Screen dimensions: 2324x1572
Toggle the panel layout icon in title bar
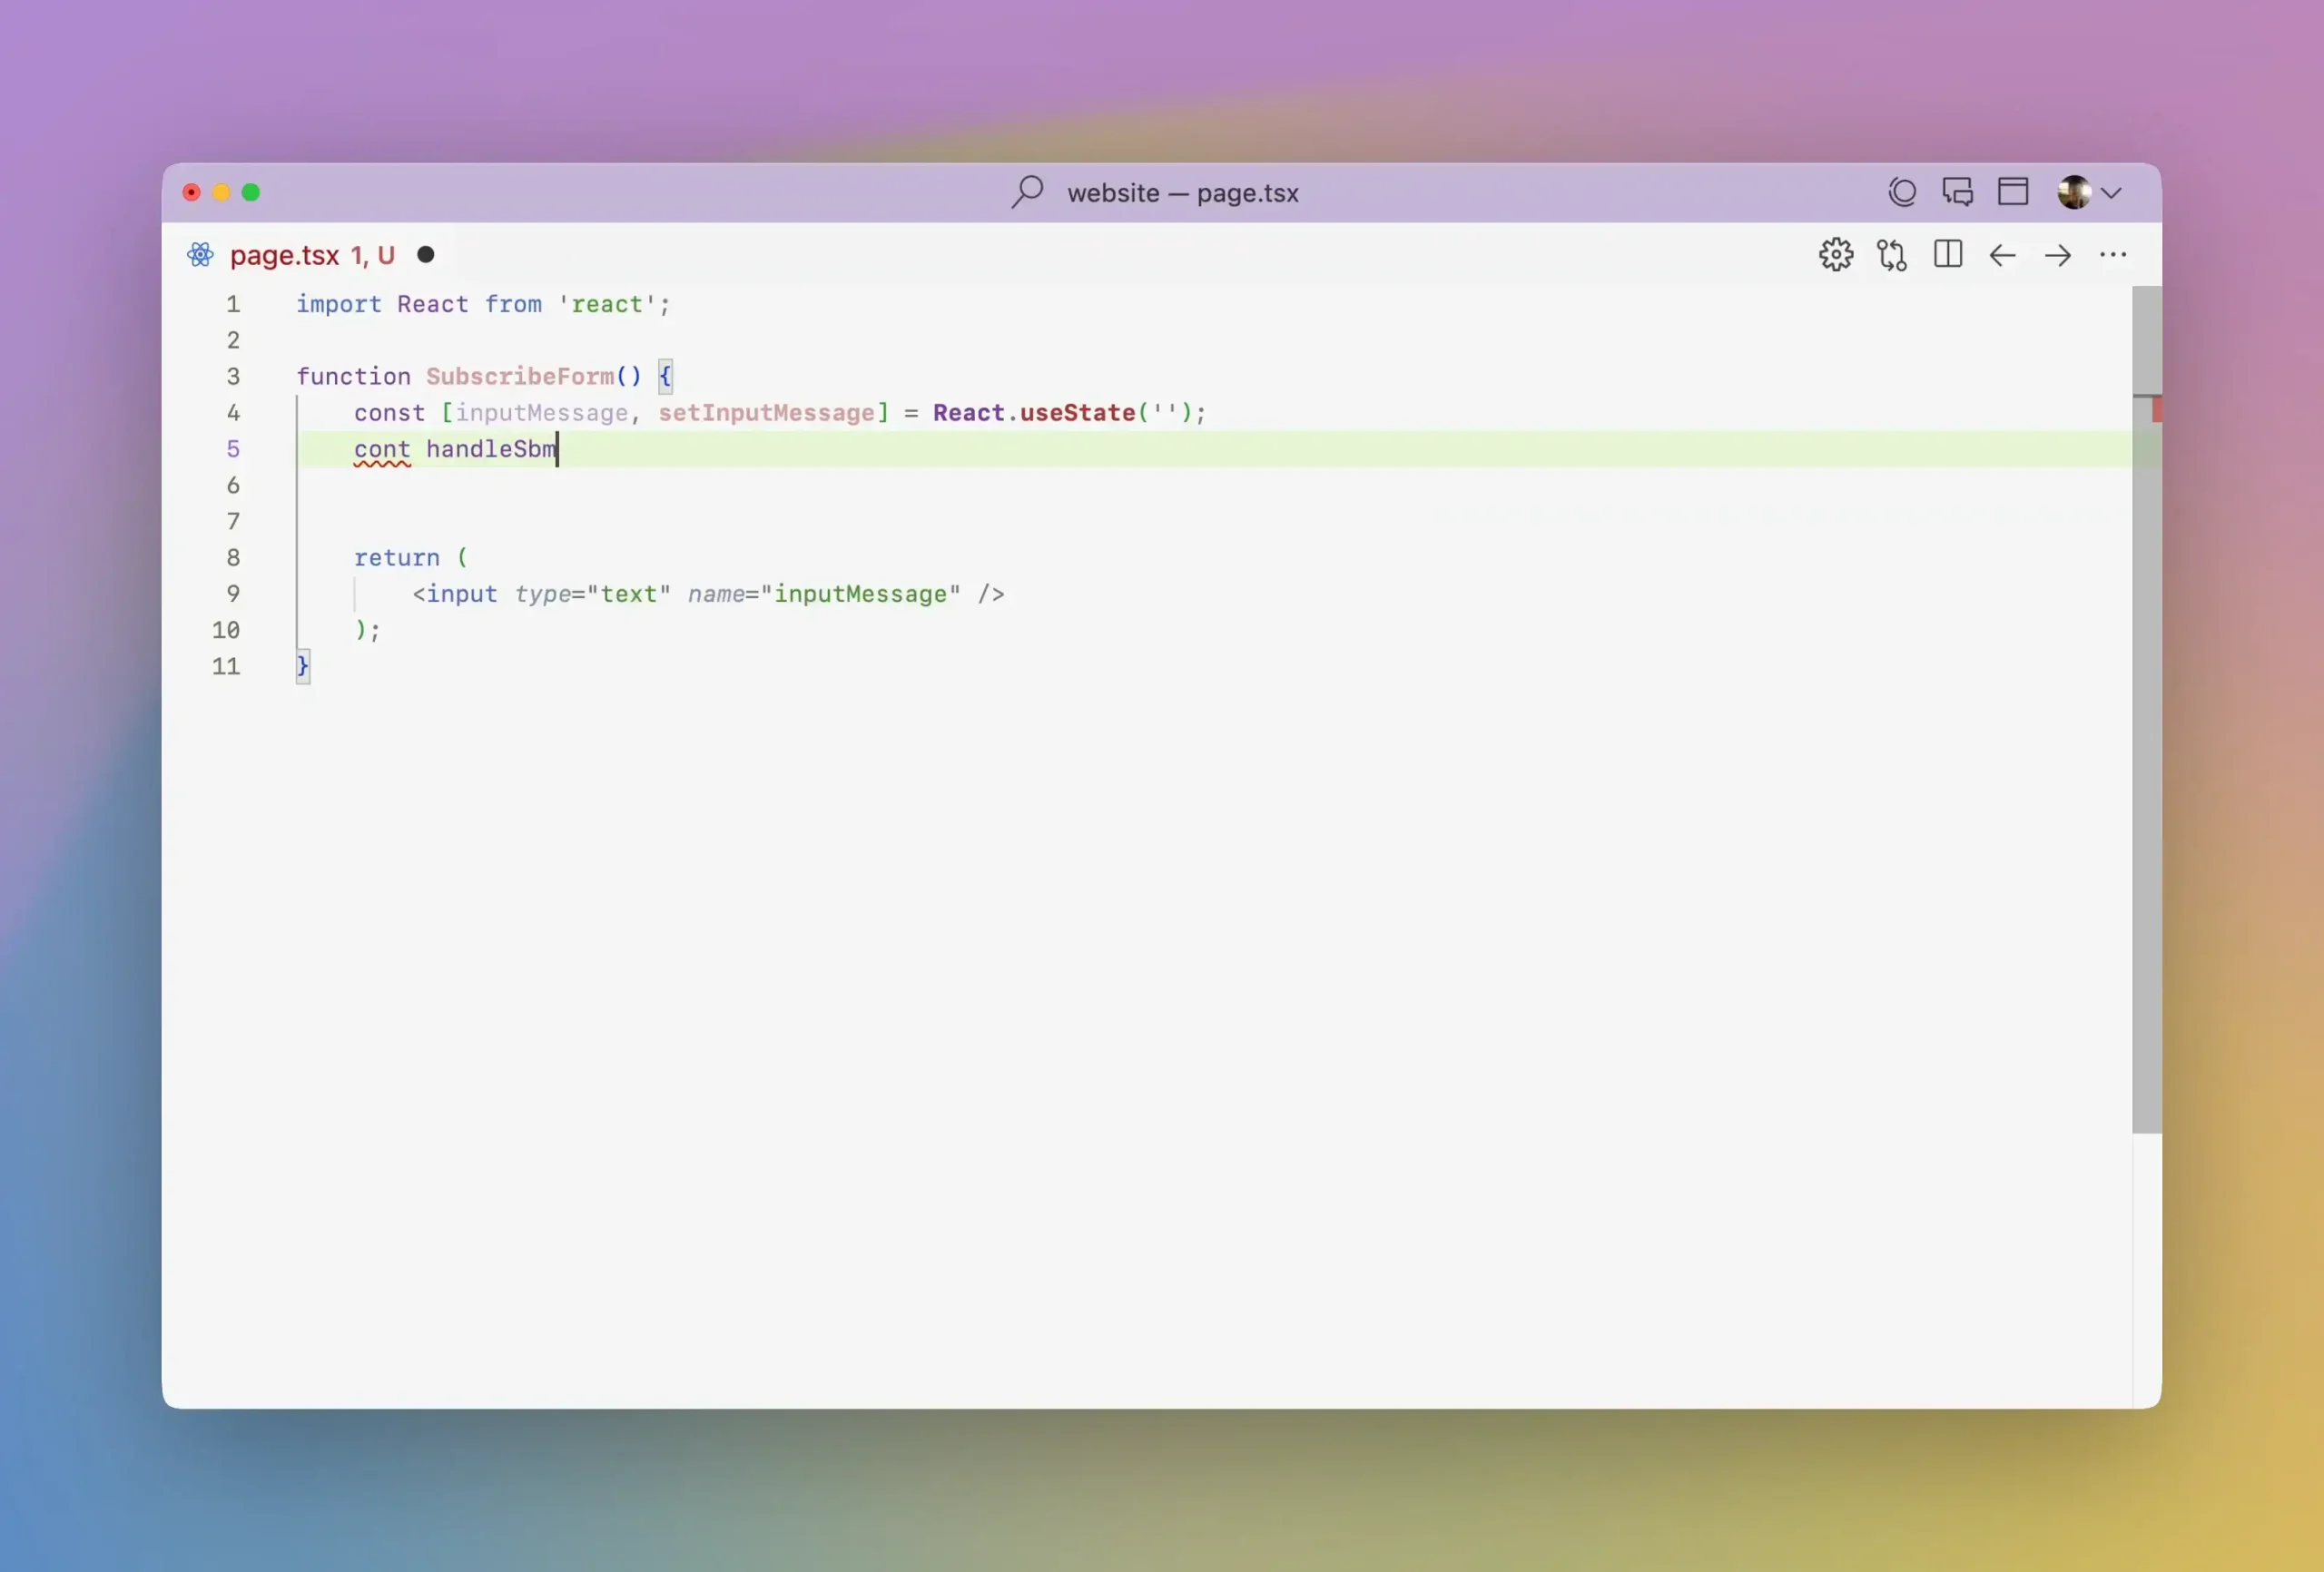[x=2013, y=191]
